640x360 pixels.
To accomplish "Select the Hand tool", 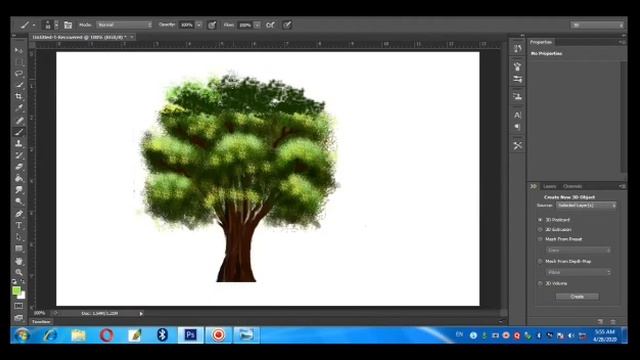I will (x=19, y=261).
